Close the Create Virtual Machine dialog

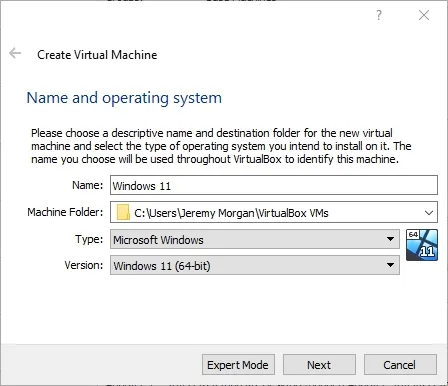click(424, 15)
